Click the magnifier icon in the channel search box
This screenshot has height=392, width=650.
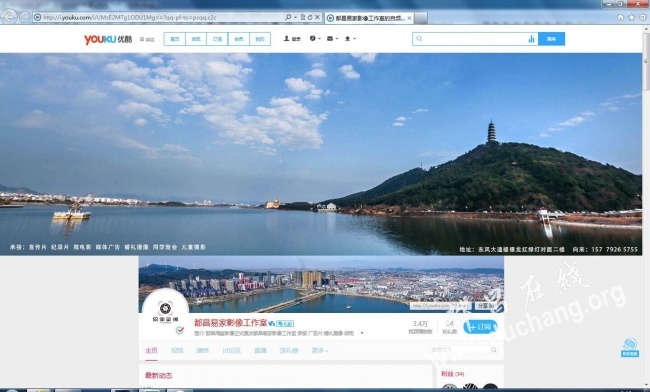(493, 350)
